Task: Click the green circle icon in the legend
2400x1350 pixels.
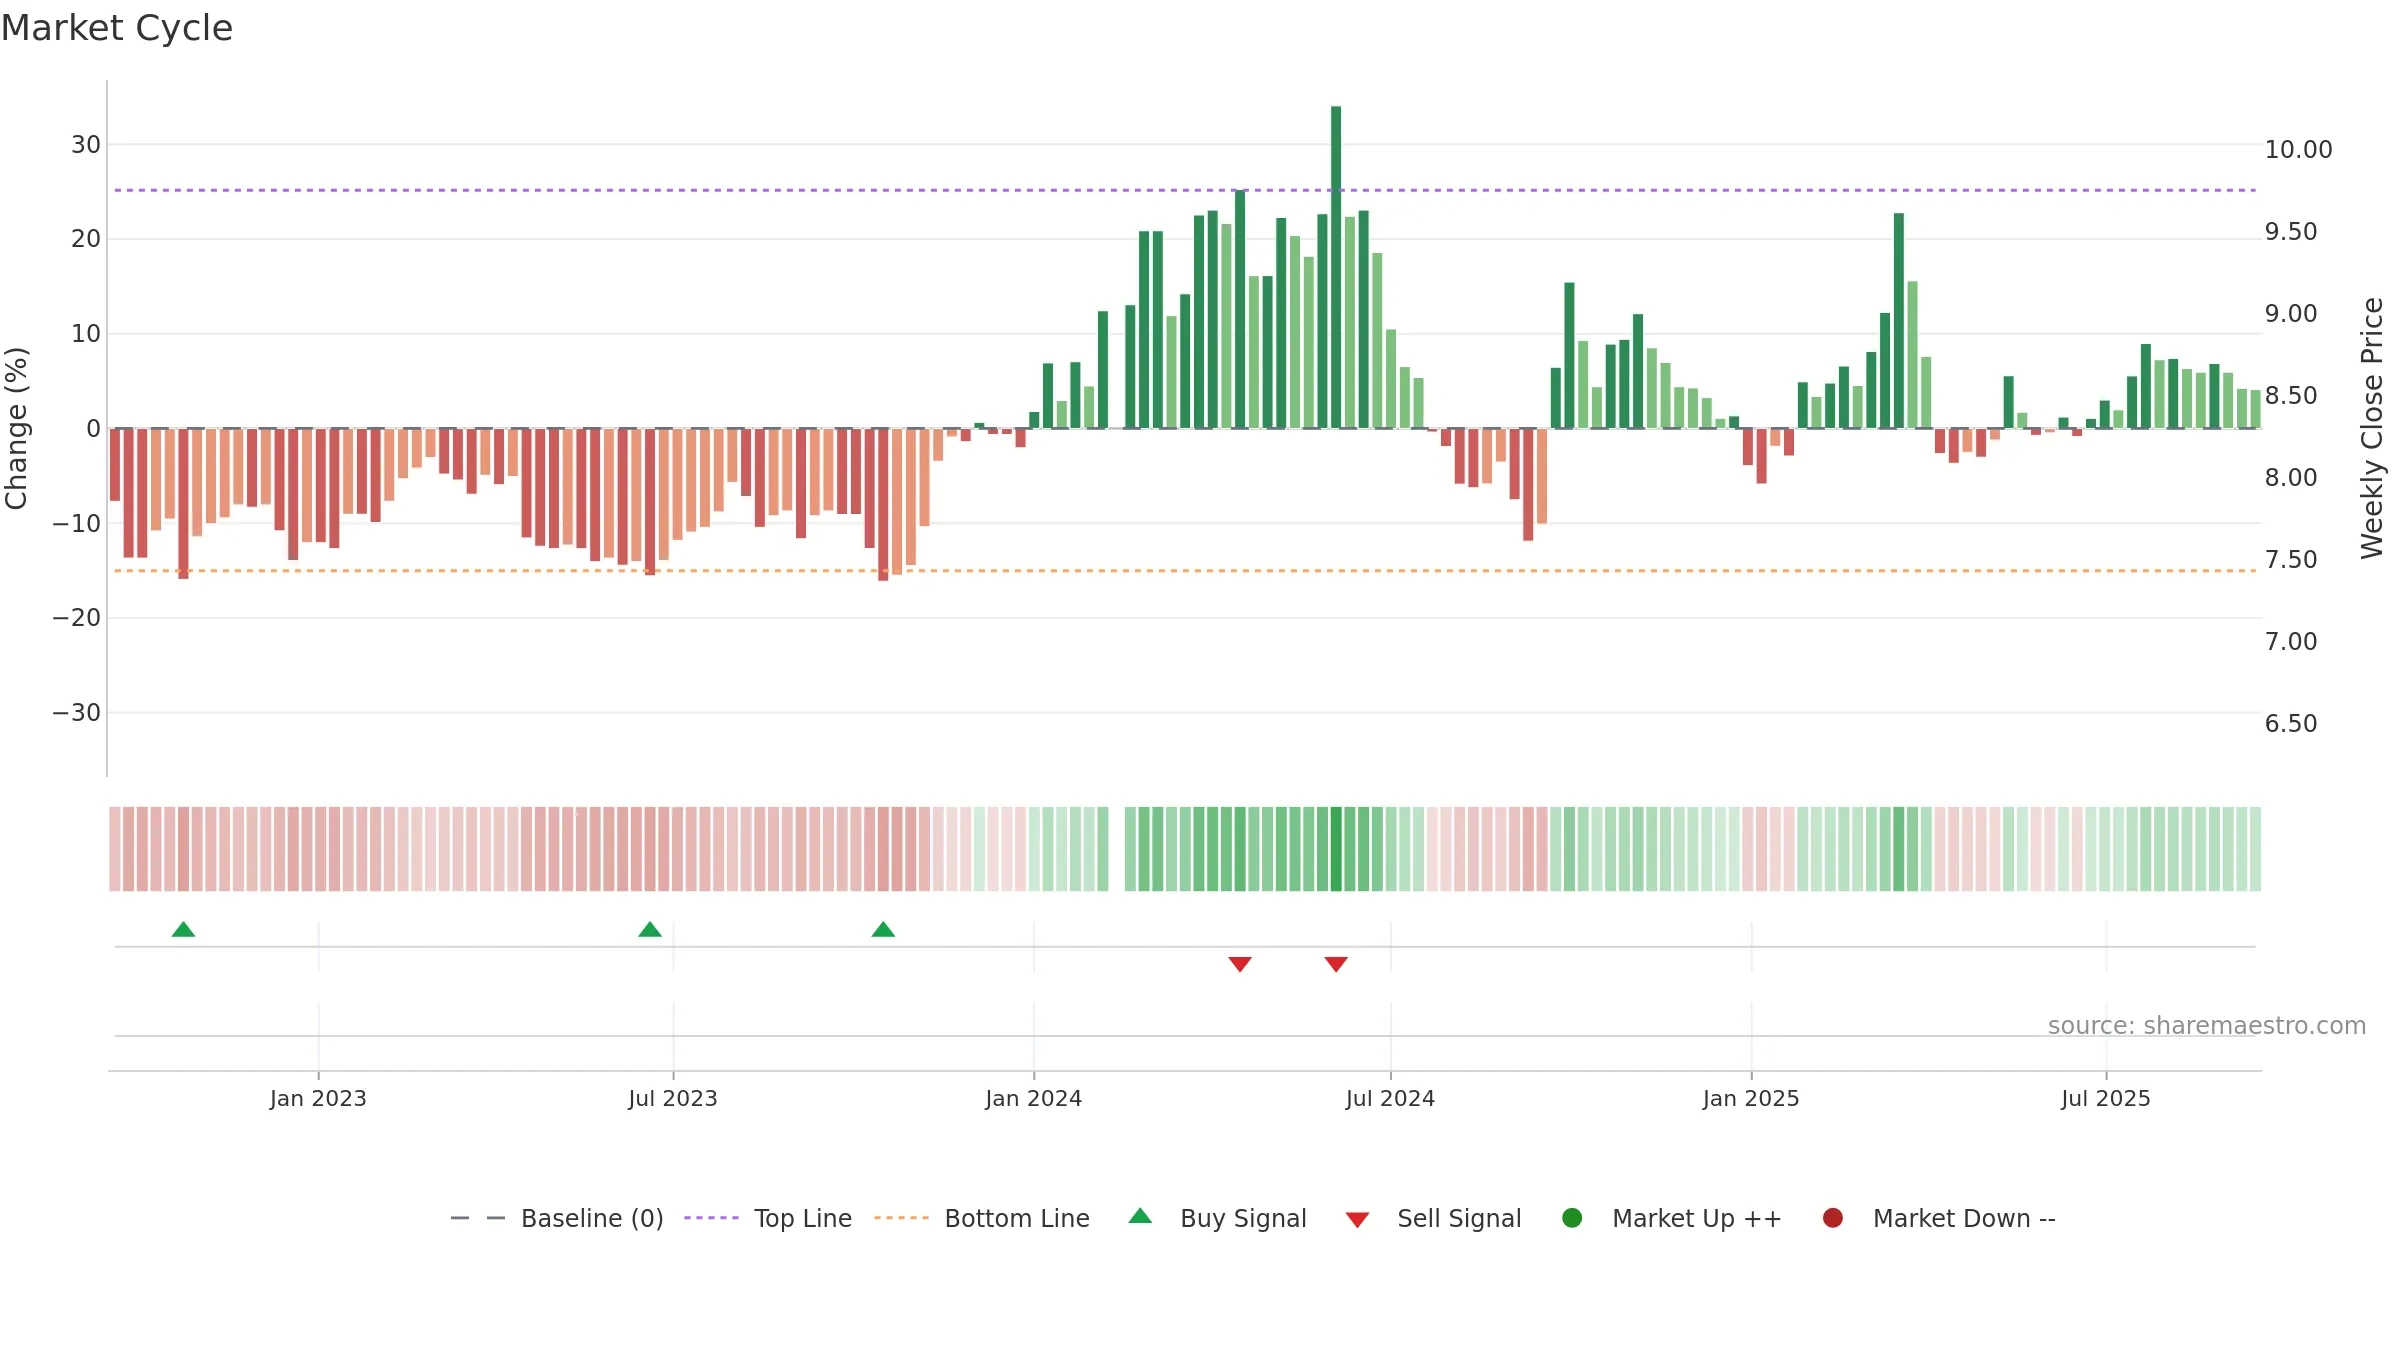Action: coord(1572,1218)
